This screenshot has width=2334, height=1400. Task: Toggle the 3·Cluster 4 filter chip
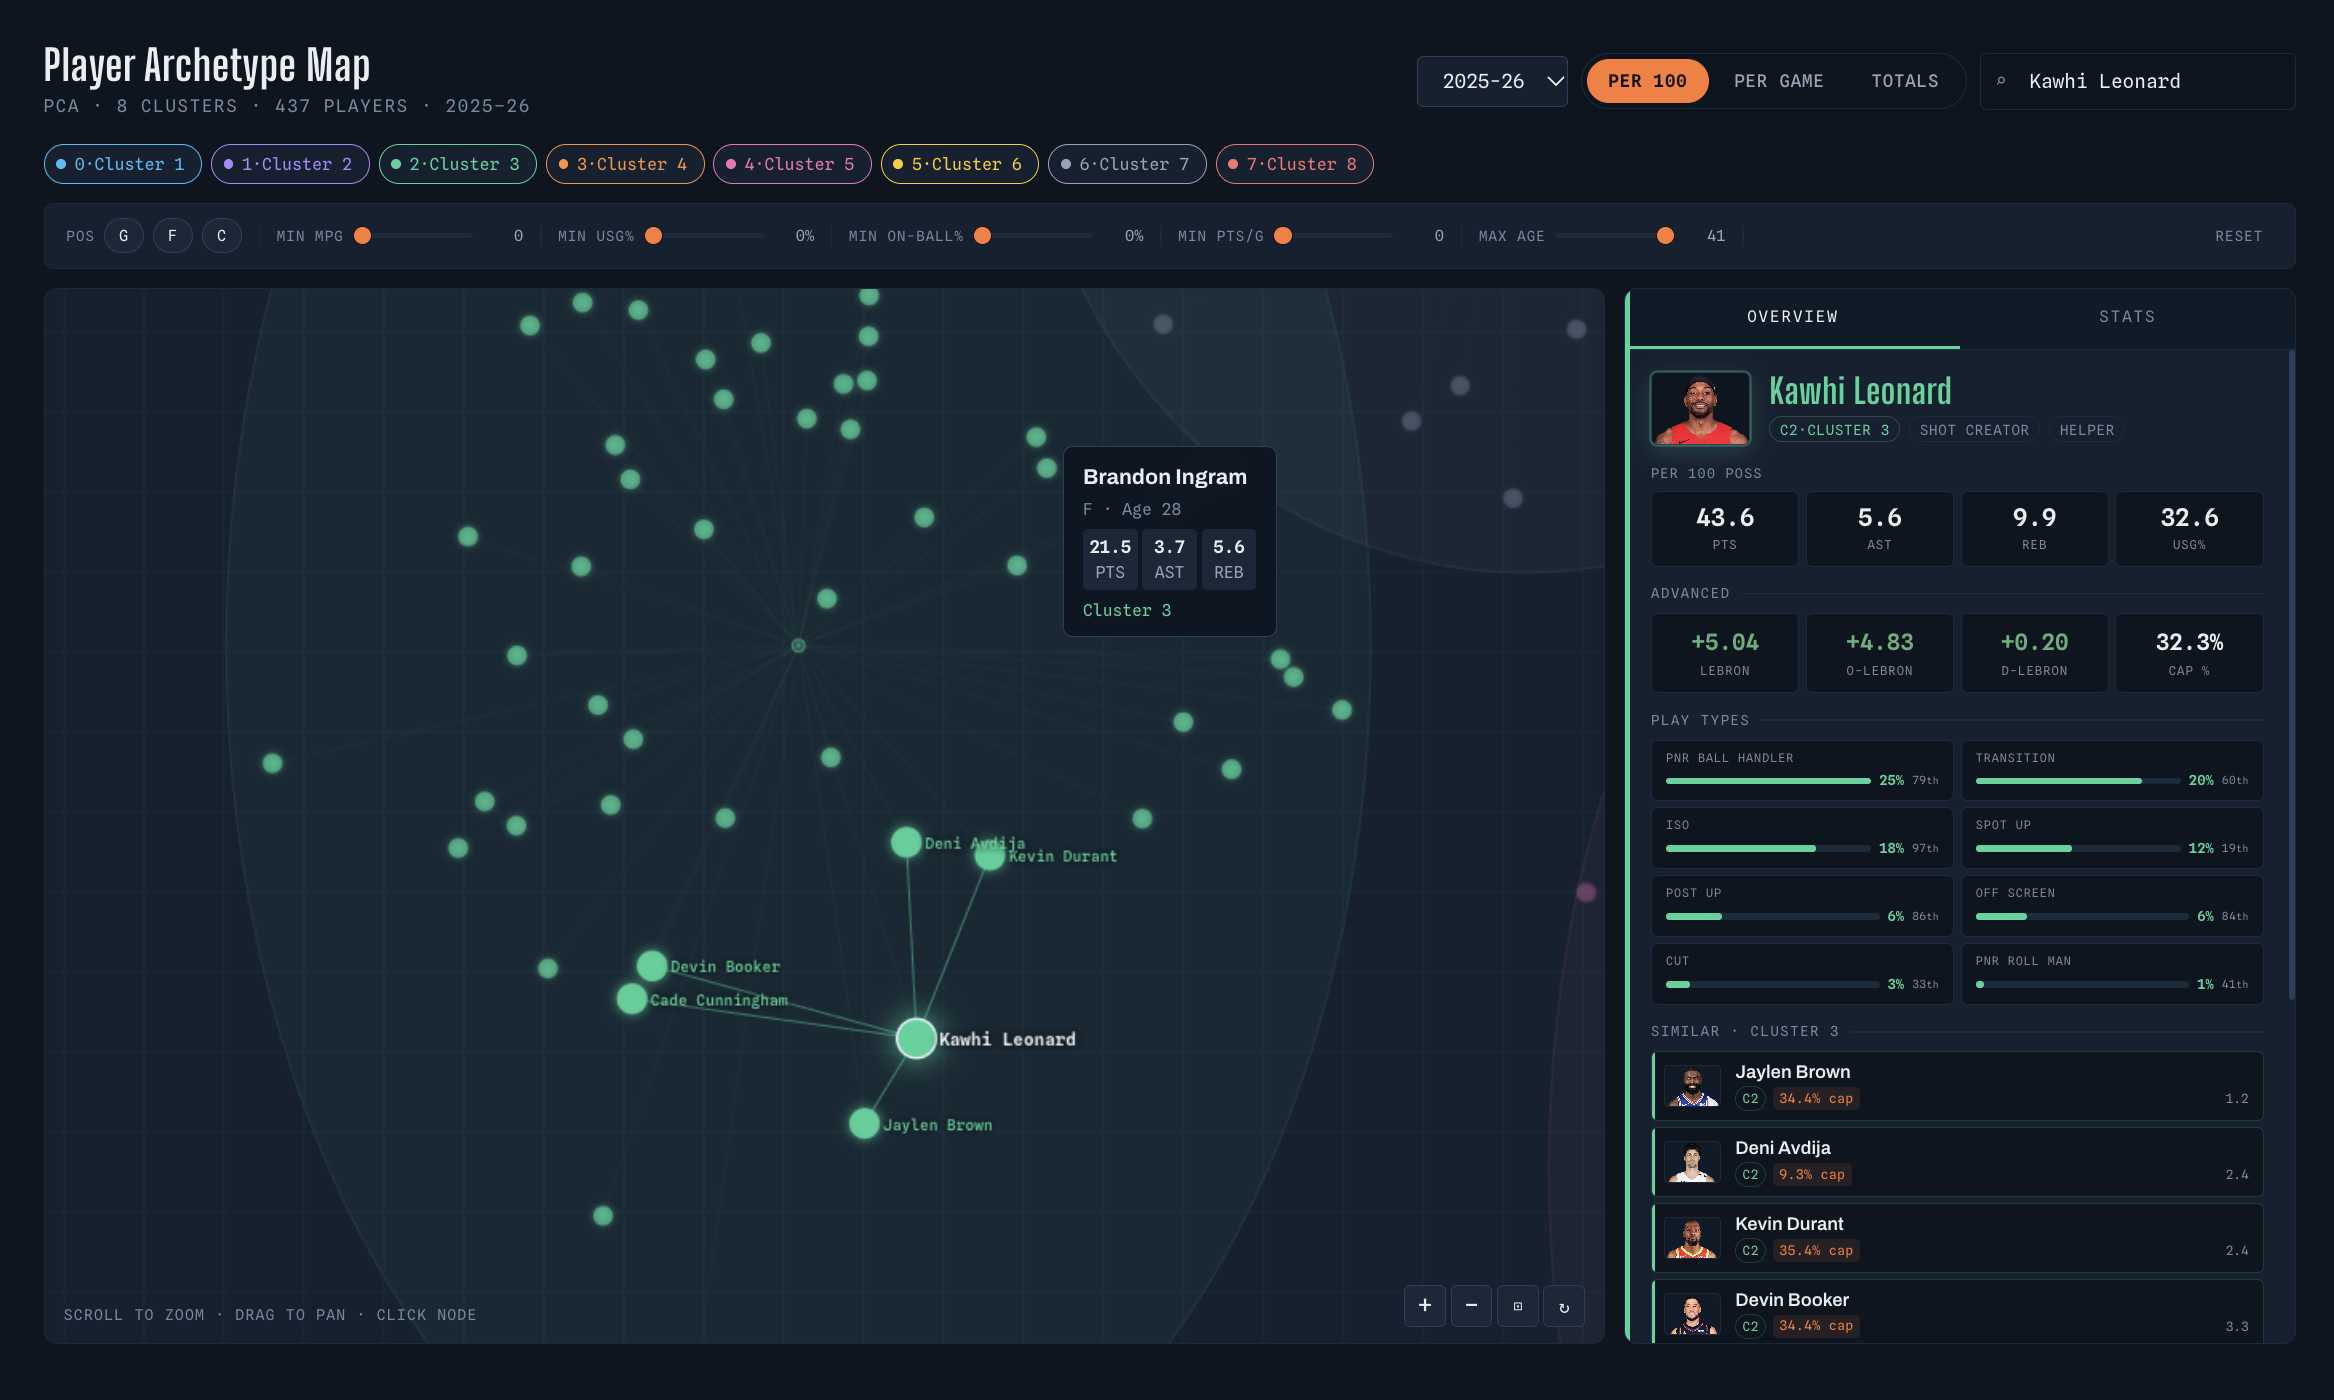(625, 164)
